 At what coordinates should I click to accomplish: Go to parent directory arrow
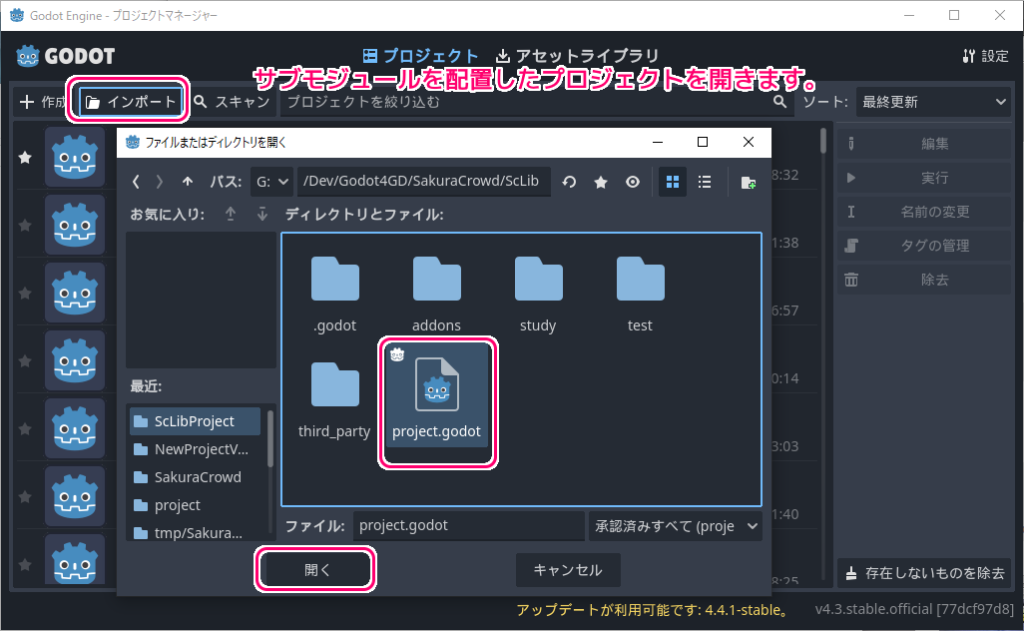187,182
